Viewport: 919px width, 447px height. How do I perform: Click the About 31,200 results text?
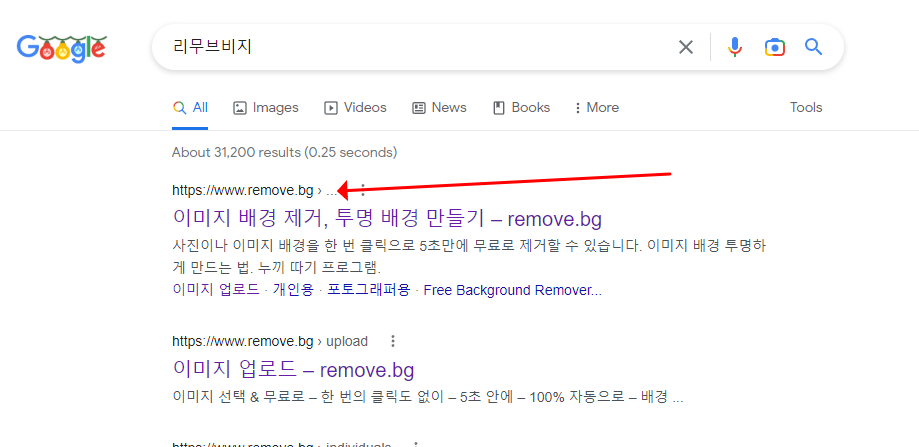pyautogui.click(x=284, y=153)
